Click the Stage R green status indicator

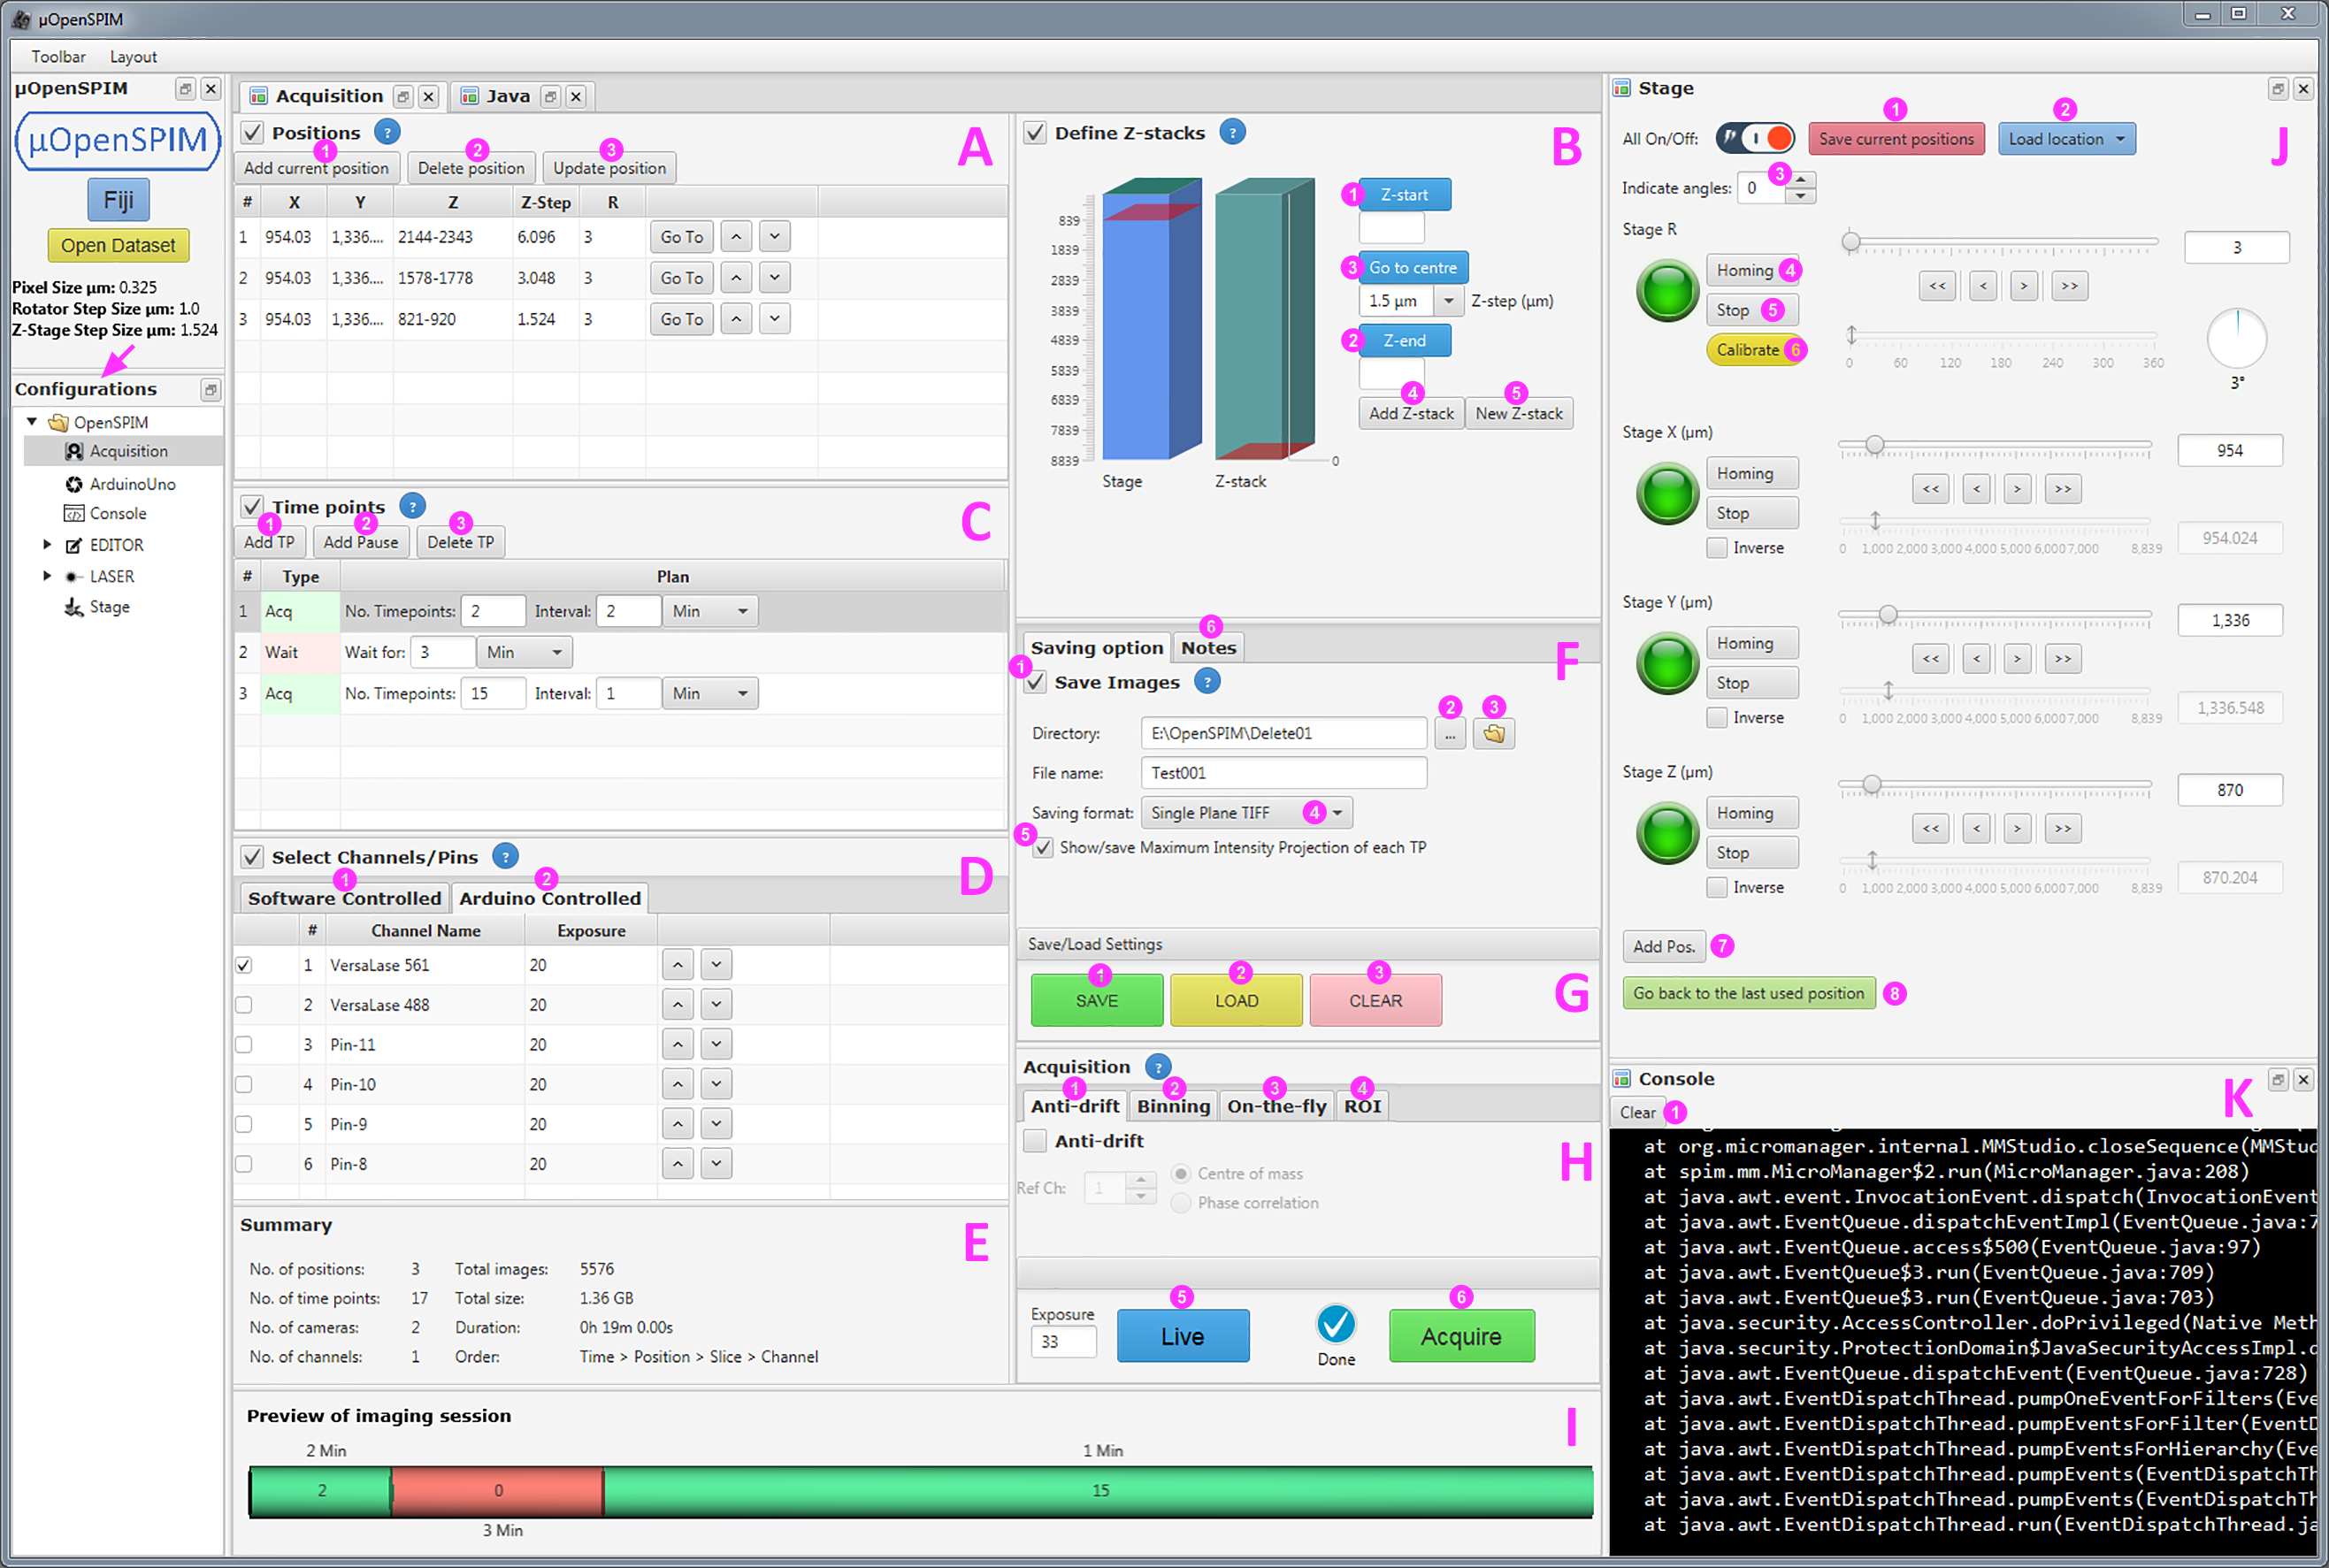[1667, 291]
